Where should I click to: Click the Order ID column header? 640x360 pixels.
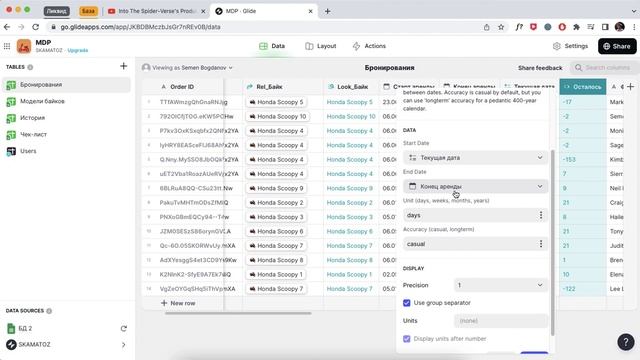182,87
